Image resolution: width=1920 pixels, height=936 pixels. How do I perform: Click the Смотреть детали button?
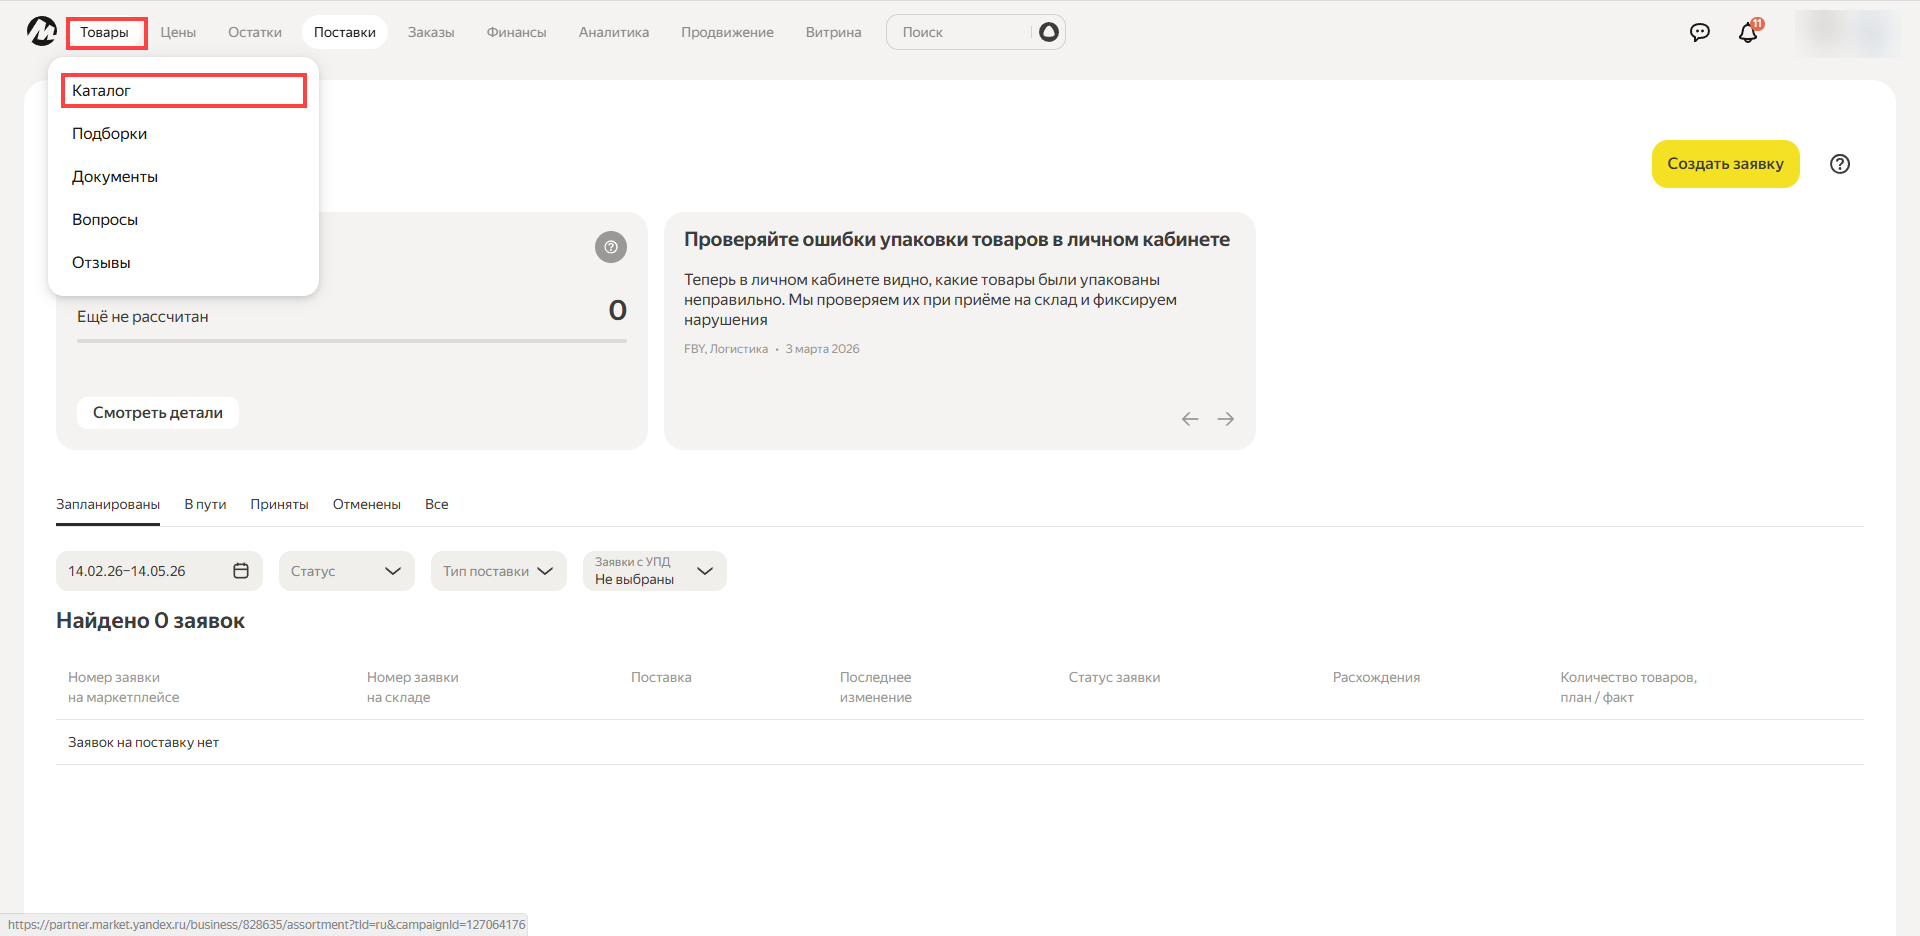pos(158,413)
